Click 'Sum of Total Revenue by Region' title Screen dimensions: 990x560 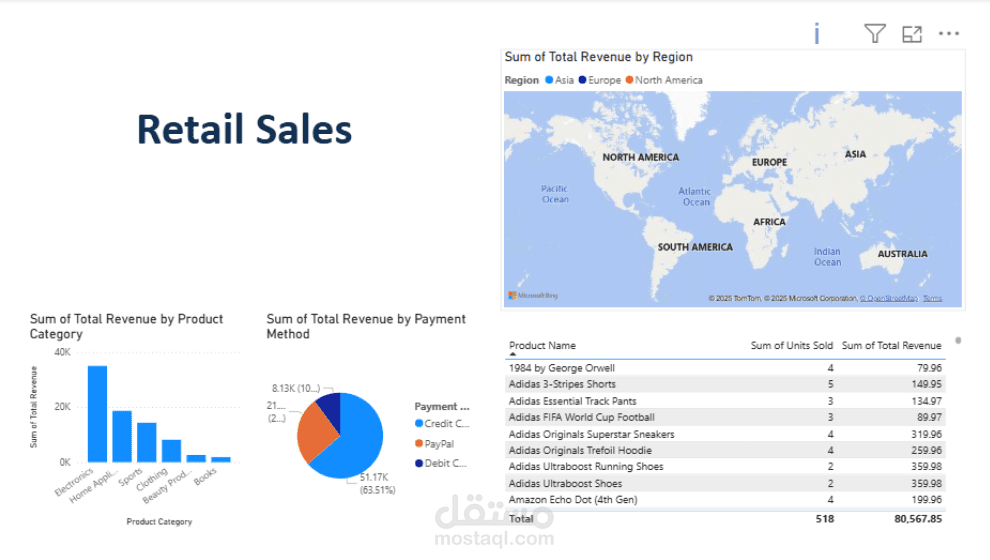tap(599, 57)
